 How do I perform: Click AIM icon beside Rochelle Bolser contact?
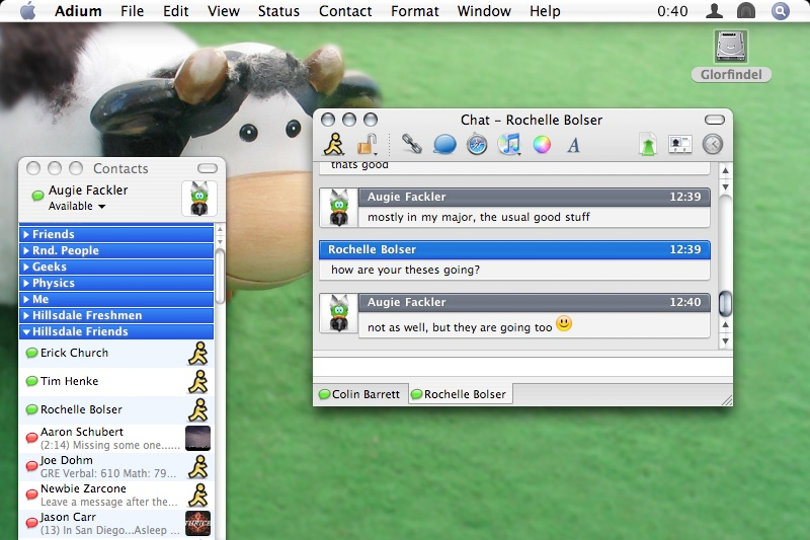click(x=198, y=410)
